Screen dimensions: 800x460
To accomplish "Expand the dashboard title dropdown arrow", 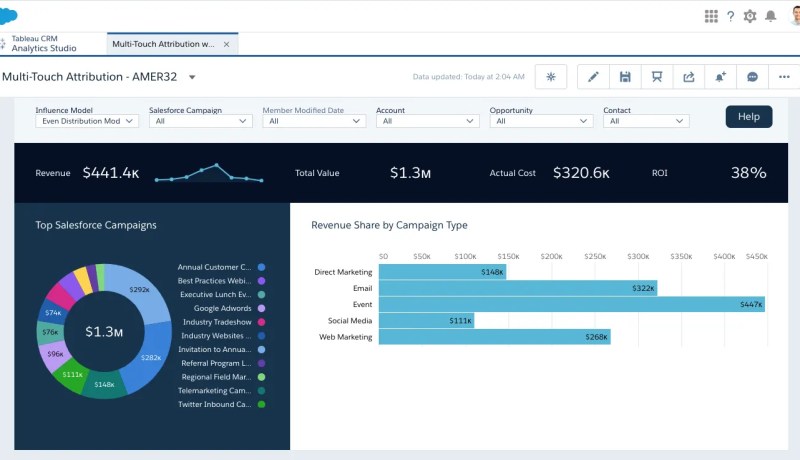I will (x=192, y=77).
